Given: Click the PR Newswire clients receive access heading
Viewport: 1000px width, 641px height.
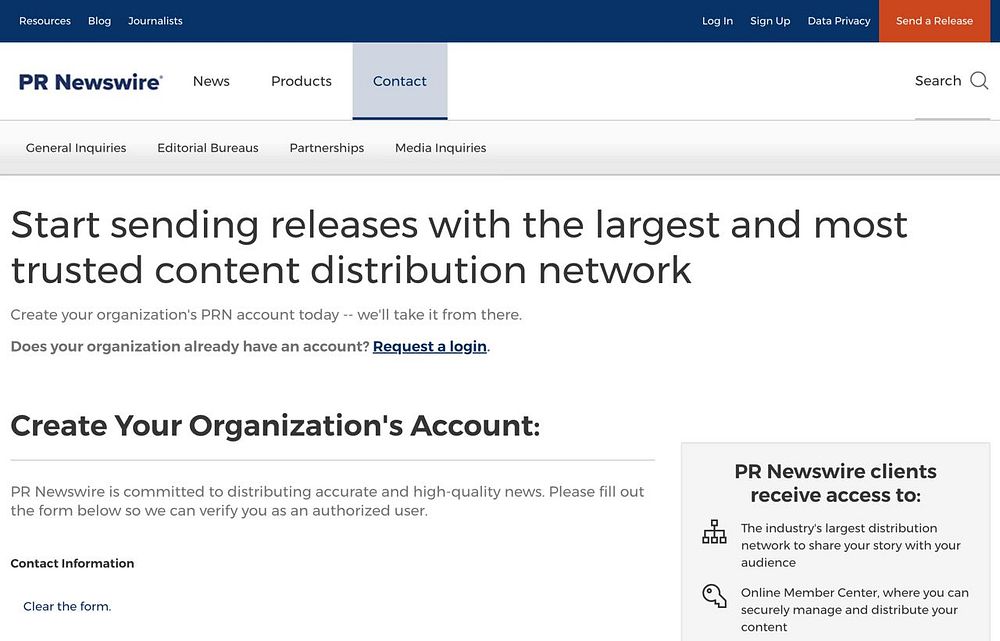Looking at the screenshot, I should (835, 483).
